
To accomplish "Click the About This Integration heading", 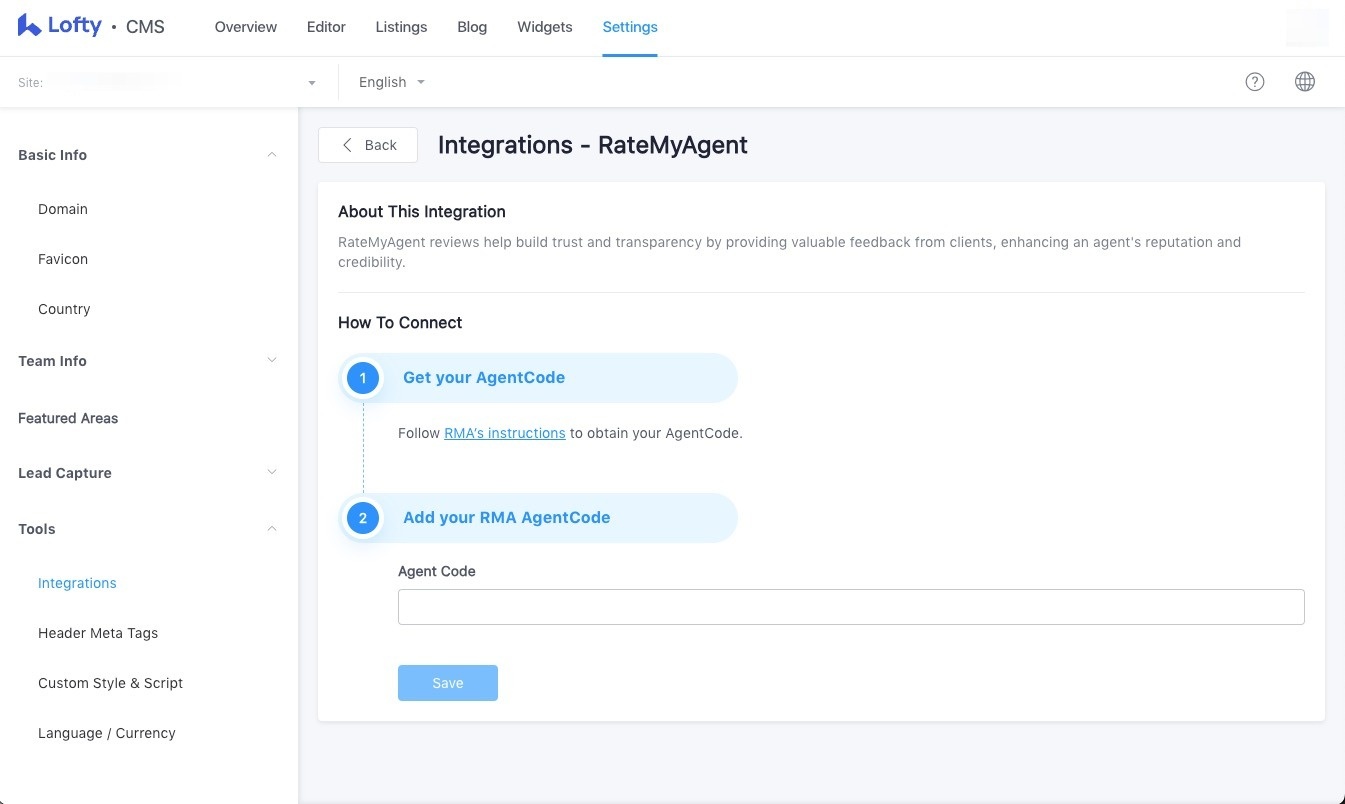I will pos(422,212).
